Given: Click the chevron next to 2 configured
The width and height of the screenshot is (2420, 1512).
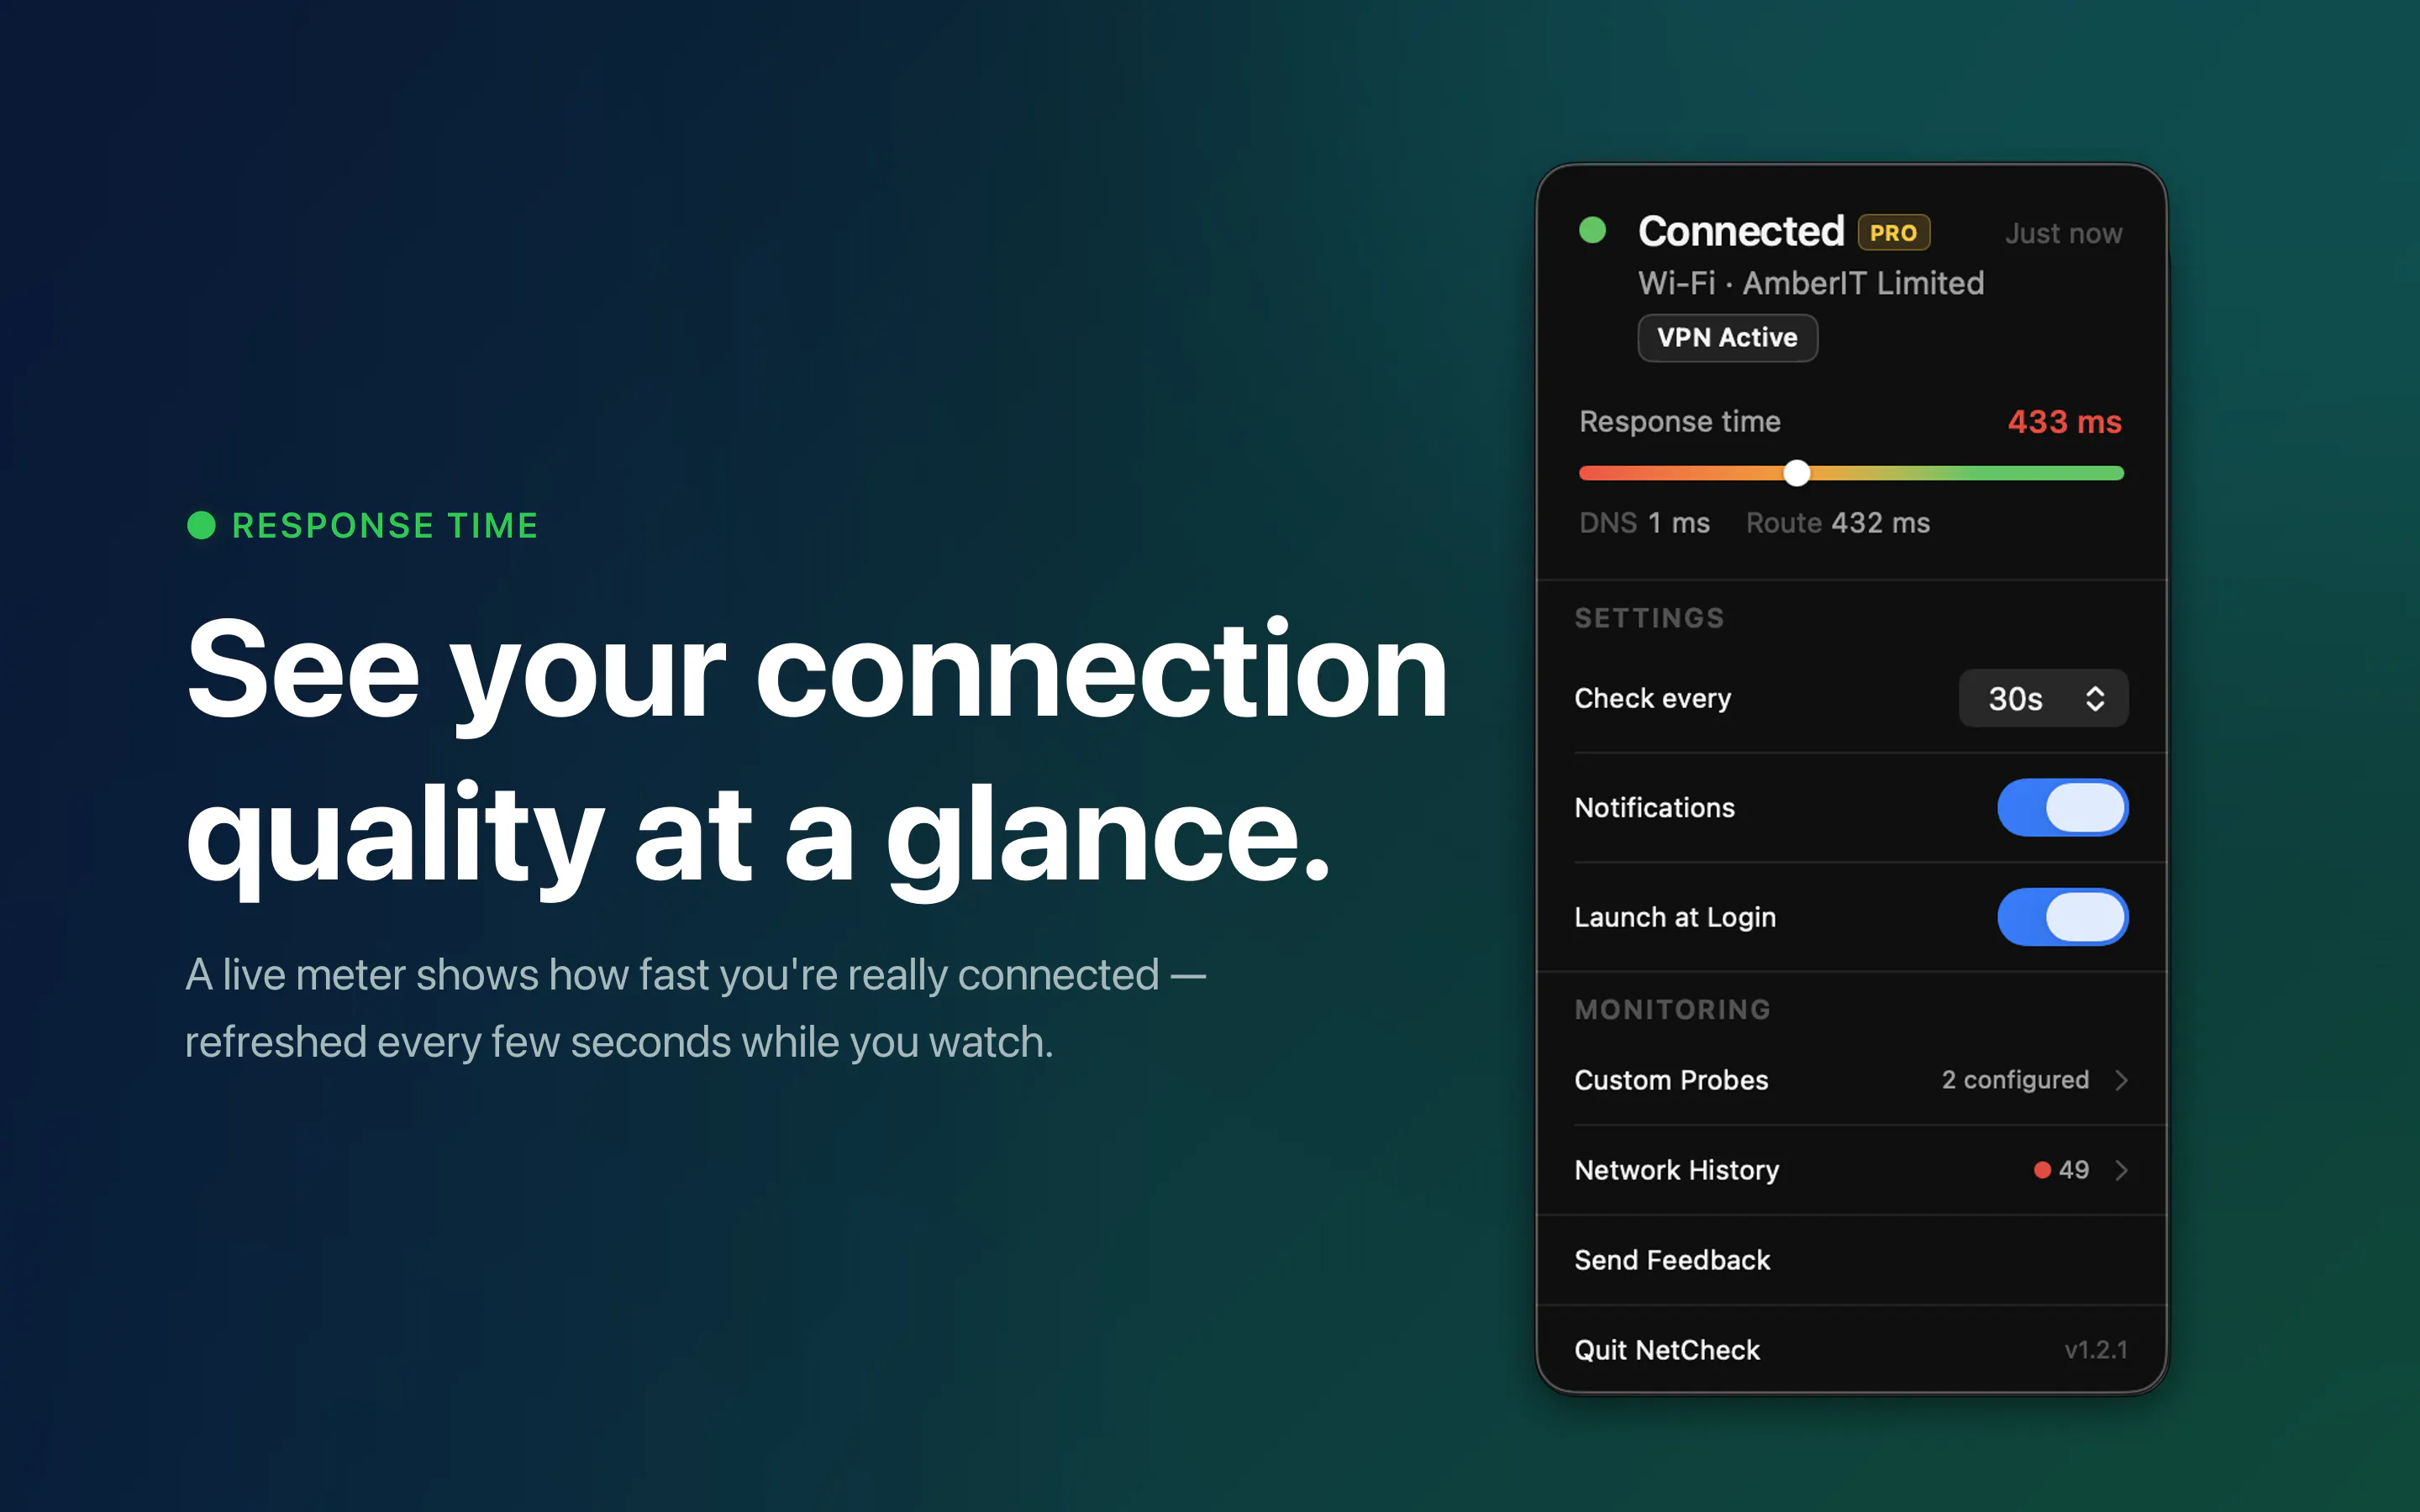Looking at the screenshot, I should (x=2121, y=1080).
